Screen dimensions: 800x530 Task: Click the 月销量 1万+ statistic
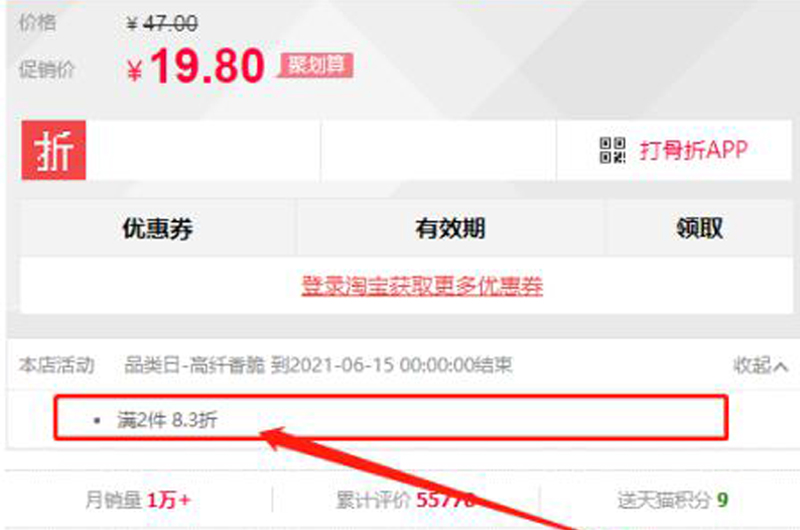click(138, 500)
